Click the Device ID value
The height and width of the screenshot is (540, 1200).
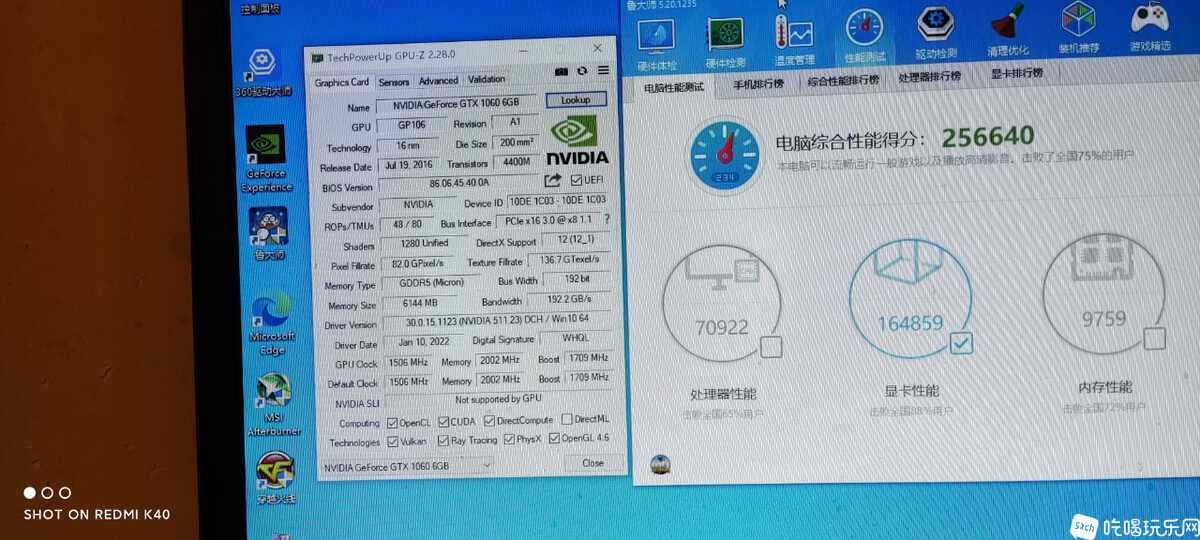(557, 201)
